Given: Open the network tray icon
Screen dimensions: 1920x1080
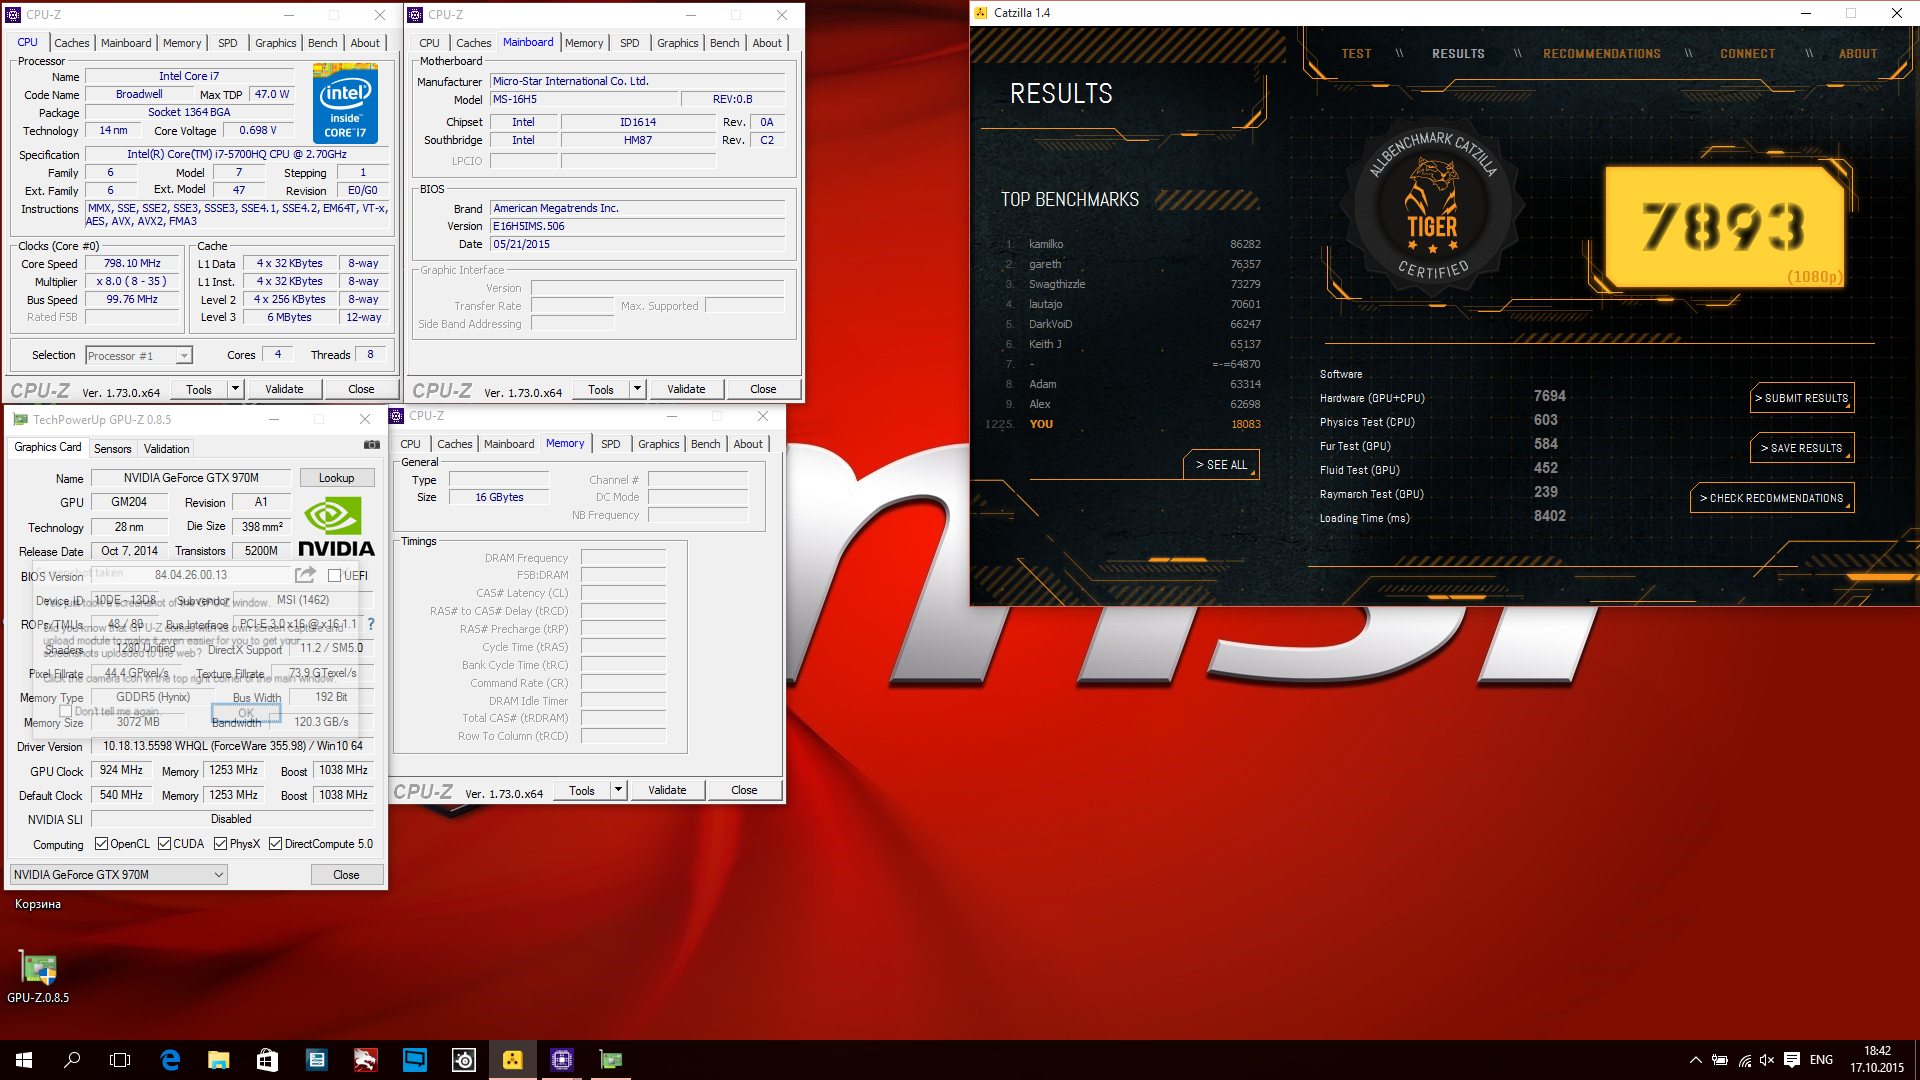Looking at the screenshot, I should pos(1744,1060).
